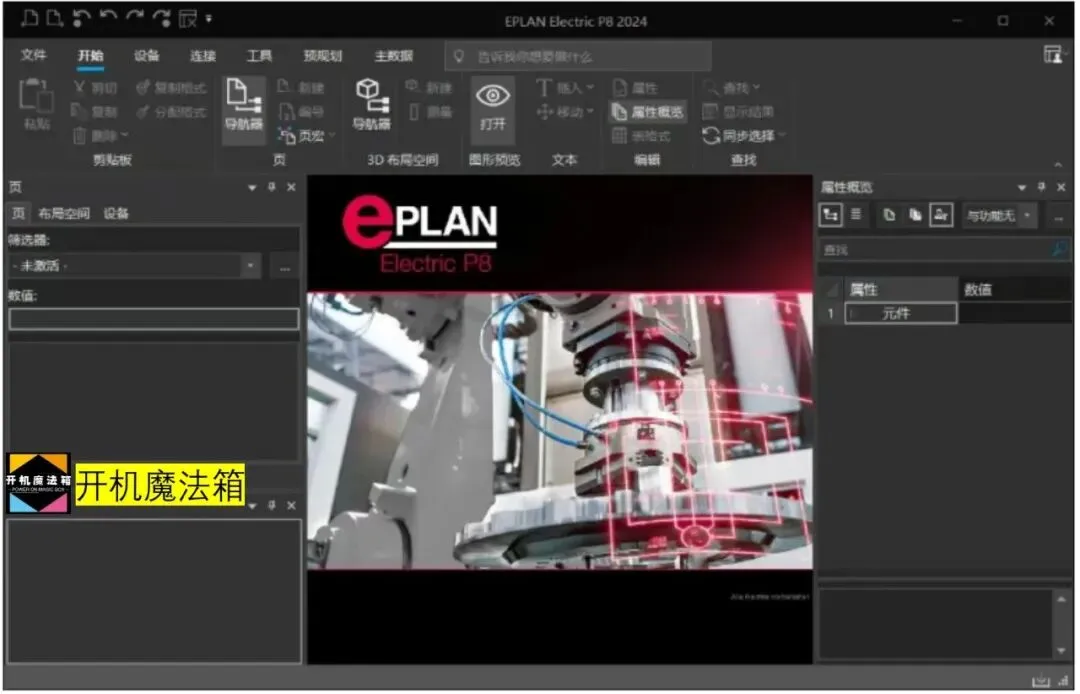Click the 显示结果 button

738,112
